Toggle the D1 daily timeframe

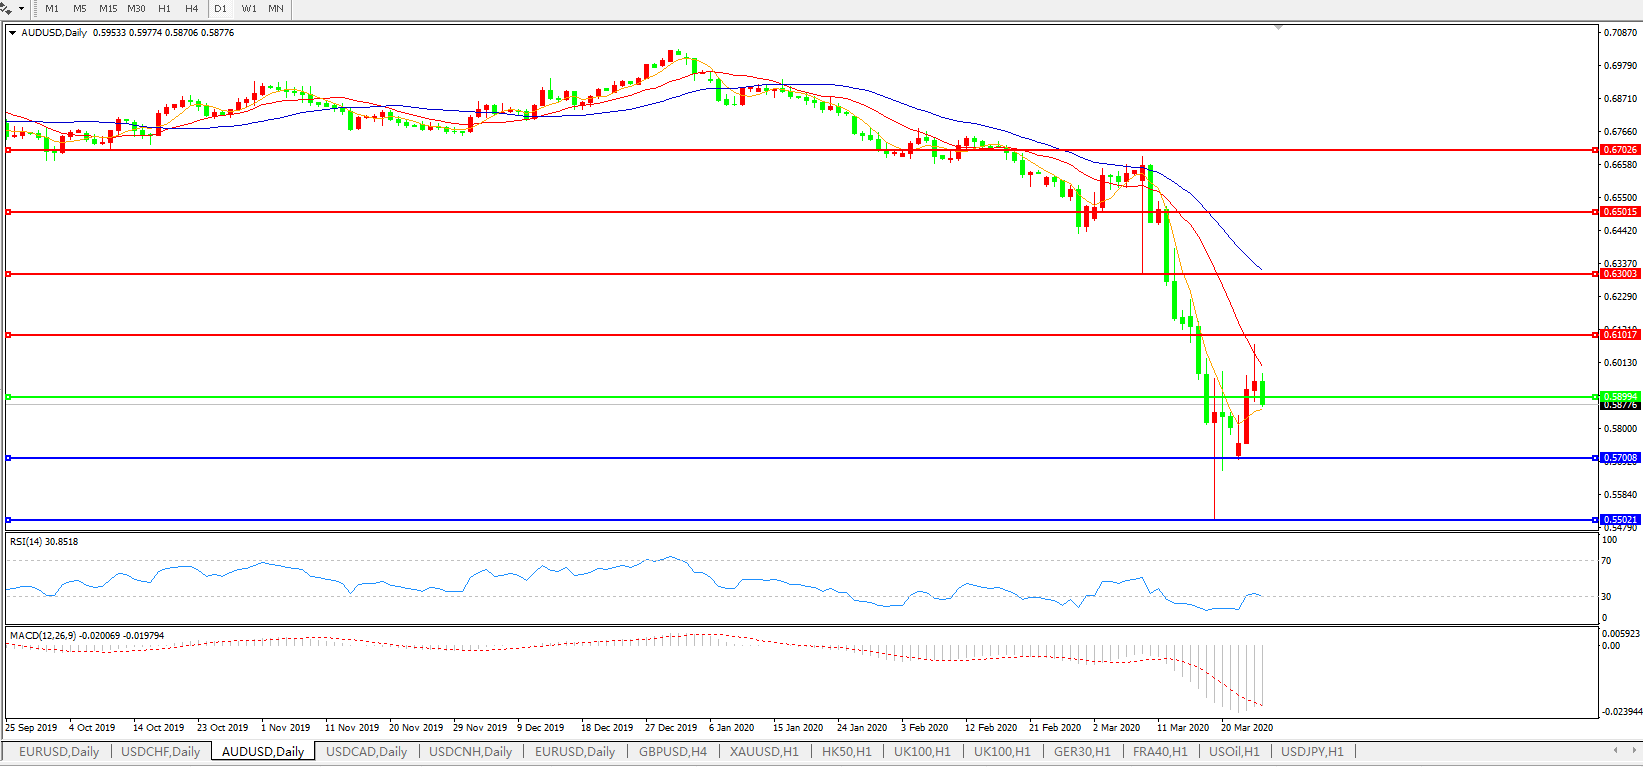(x=221, y=8)
